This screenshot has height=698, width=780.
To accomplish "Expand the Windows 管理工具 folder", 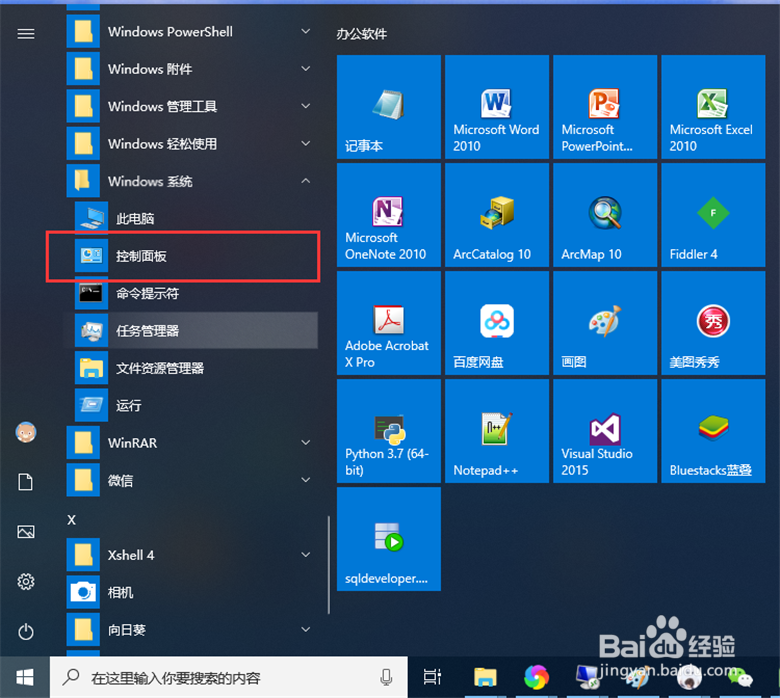I will tap(192, 106).
